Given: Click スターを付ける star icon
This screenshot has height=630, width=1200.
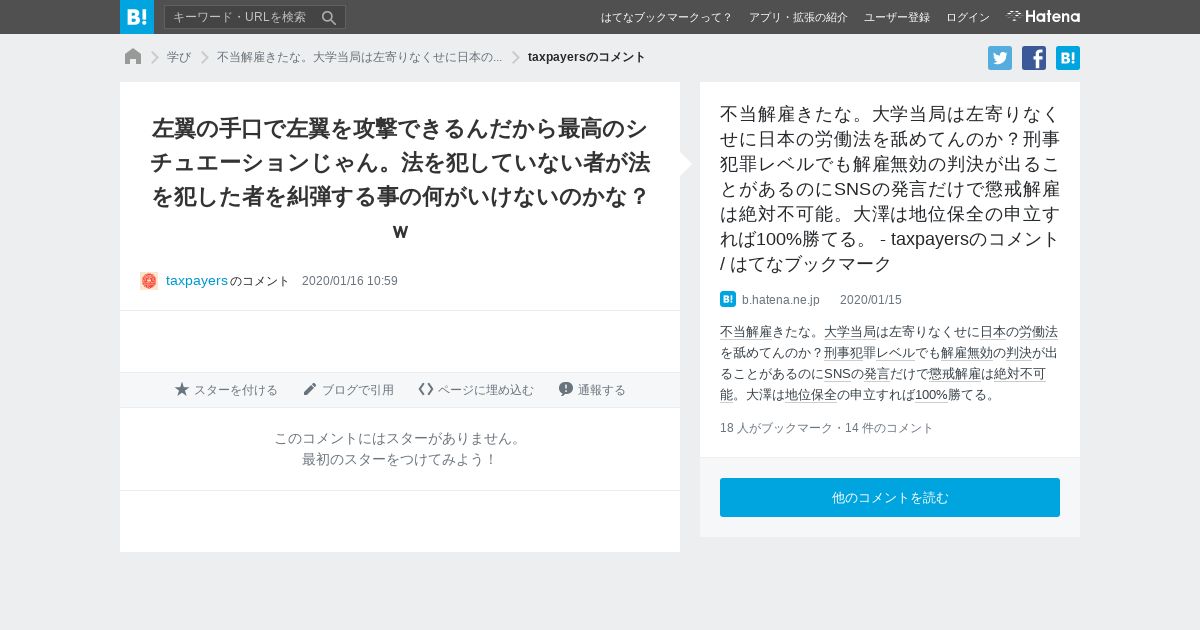Looking at the screenshot, I should click(226, 390).
